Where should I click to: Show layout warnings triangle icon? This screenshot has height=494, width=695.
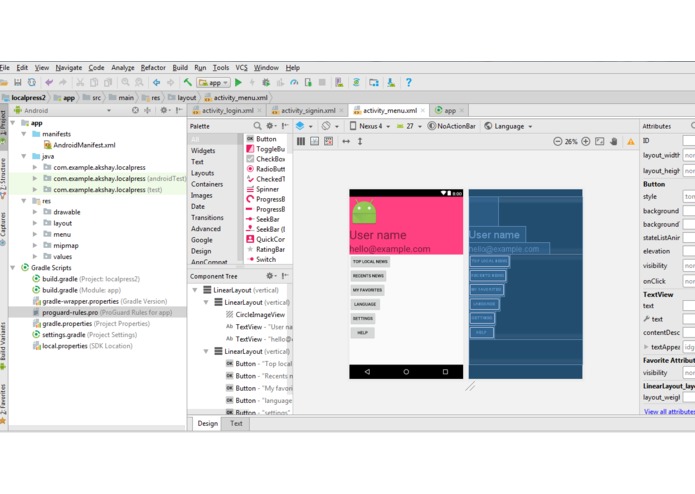coord(630,142)
